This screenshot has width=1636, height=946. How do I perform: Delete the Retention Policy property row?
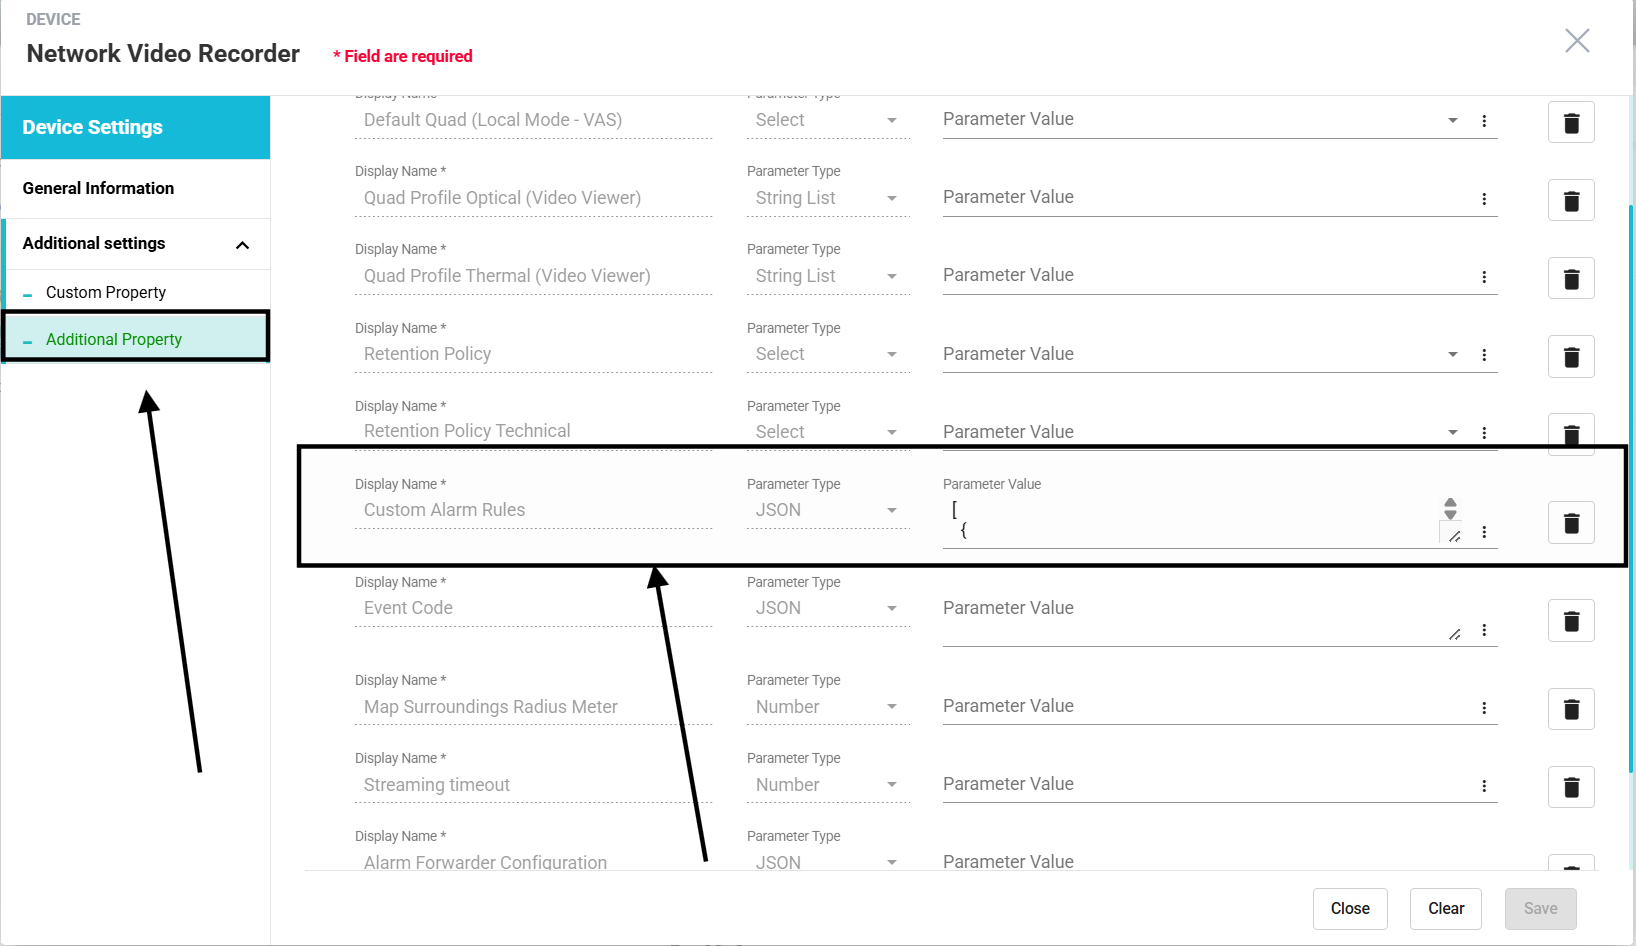pos(1571,357)
